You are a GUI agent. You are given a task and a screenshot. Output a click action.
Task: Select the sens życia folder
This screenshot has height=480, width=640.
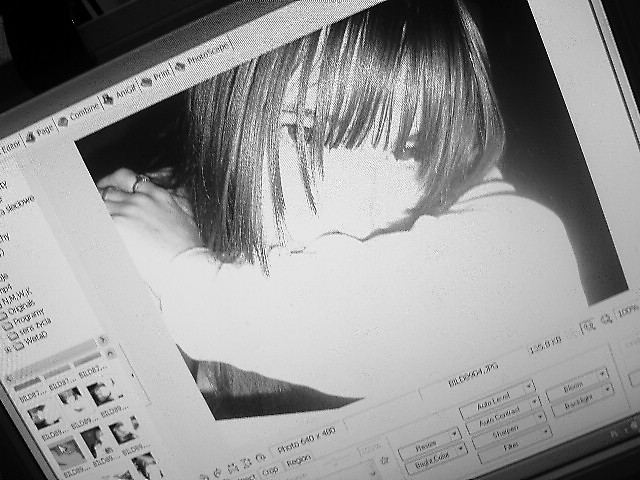[x=36, y=327]
